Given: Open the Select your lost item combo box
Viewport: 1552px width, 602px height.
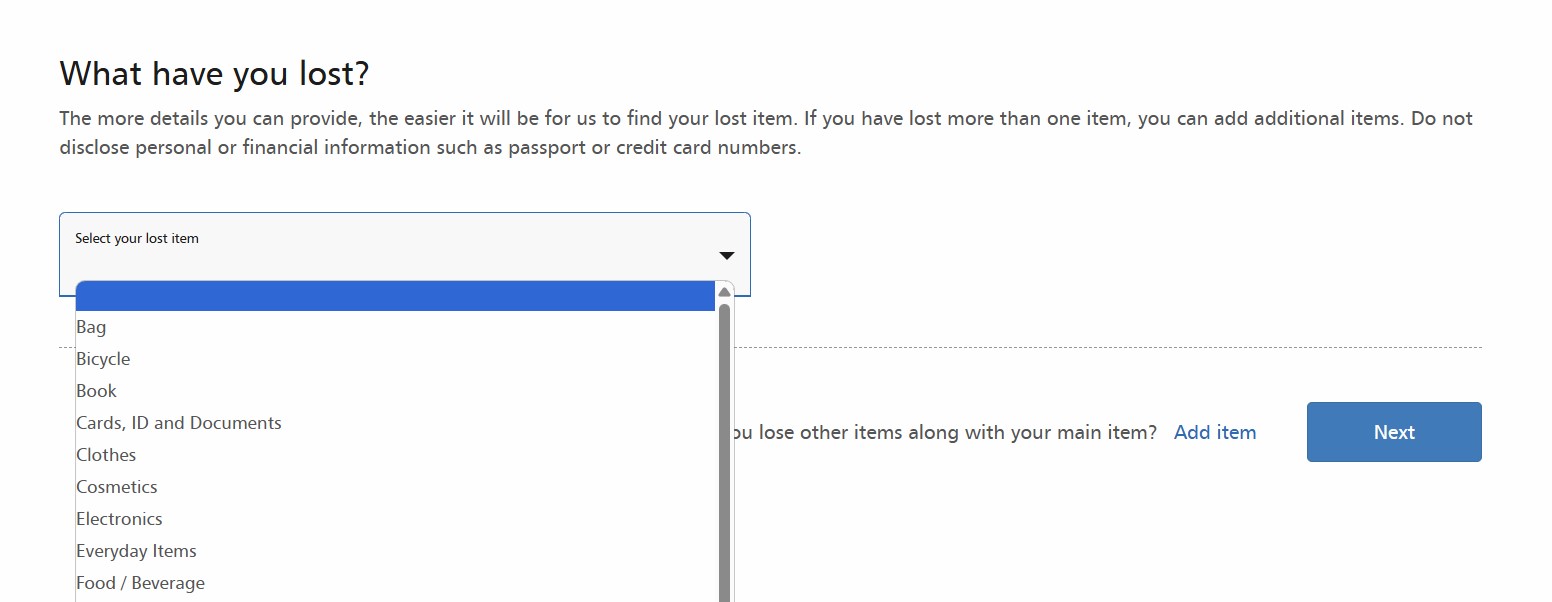Looking at the screenshot, I should pyautogui.click(x=405, y=254).
